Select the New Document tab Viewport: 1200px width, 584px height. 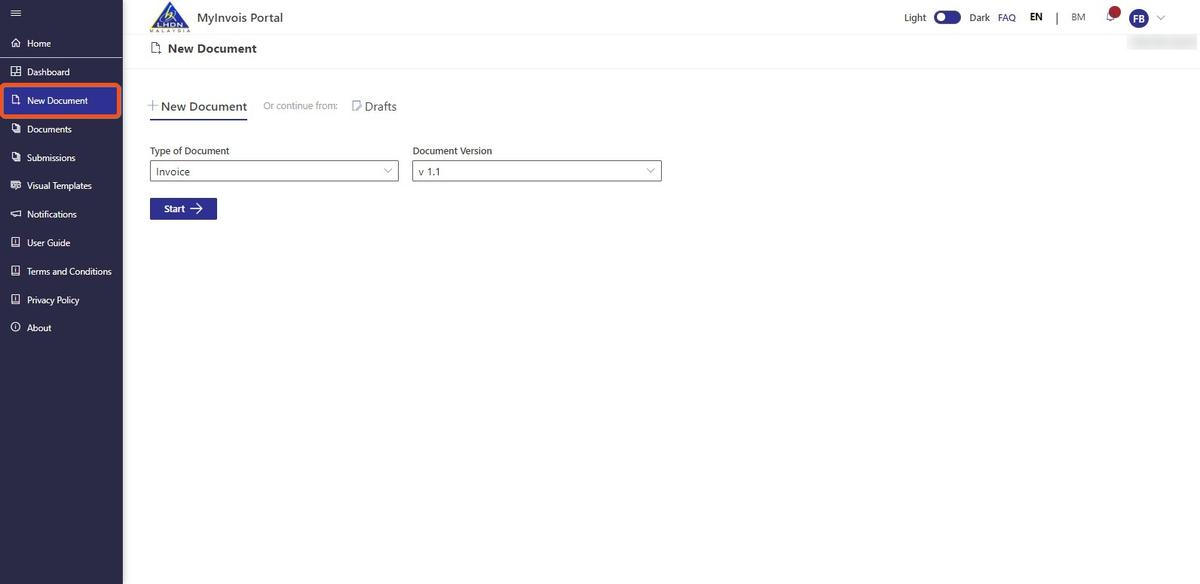[x=198, y=106]
